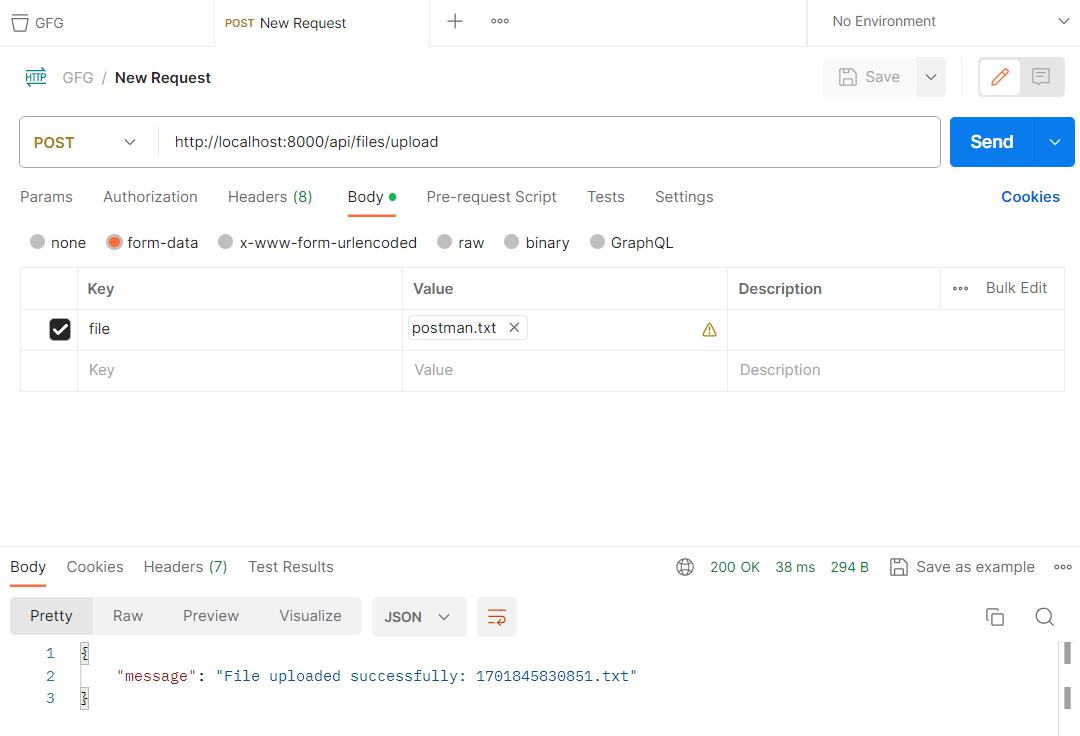The height and width of the screenshot is (736, 1080).
Task: Open response search with magnifier icon
Action: (1045, 617)
